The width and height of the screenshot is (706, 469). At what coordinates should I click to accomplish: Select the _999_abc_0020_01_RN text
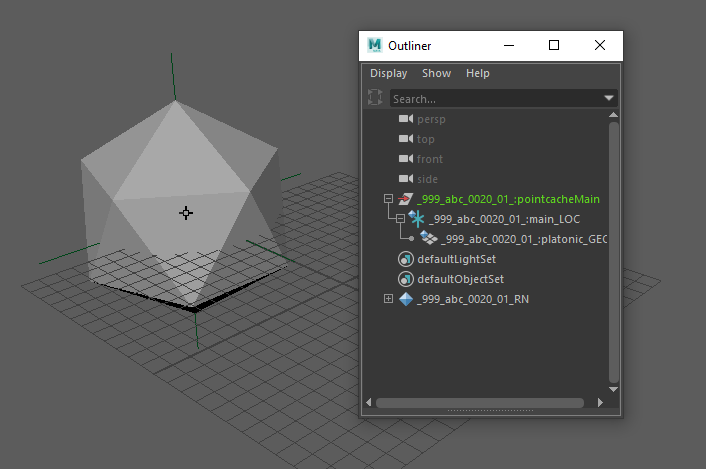(x=473, y=299)
